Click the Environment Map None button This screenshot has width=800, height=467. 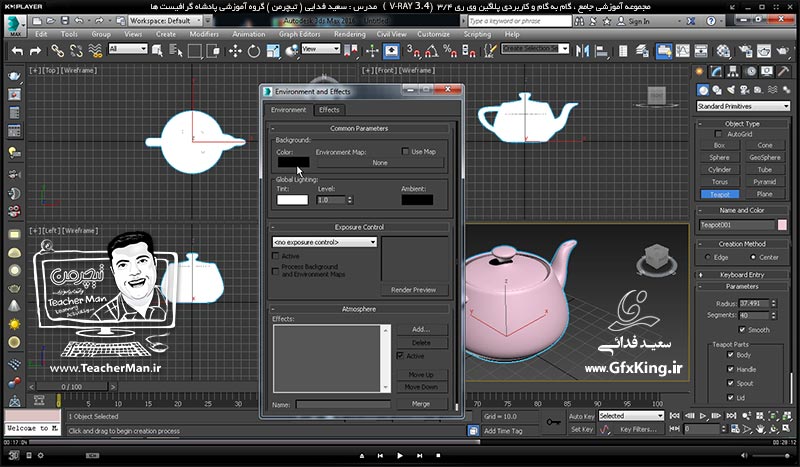point(380,163)
